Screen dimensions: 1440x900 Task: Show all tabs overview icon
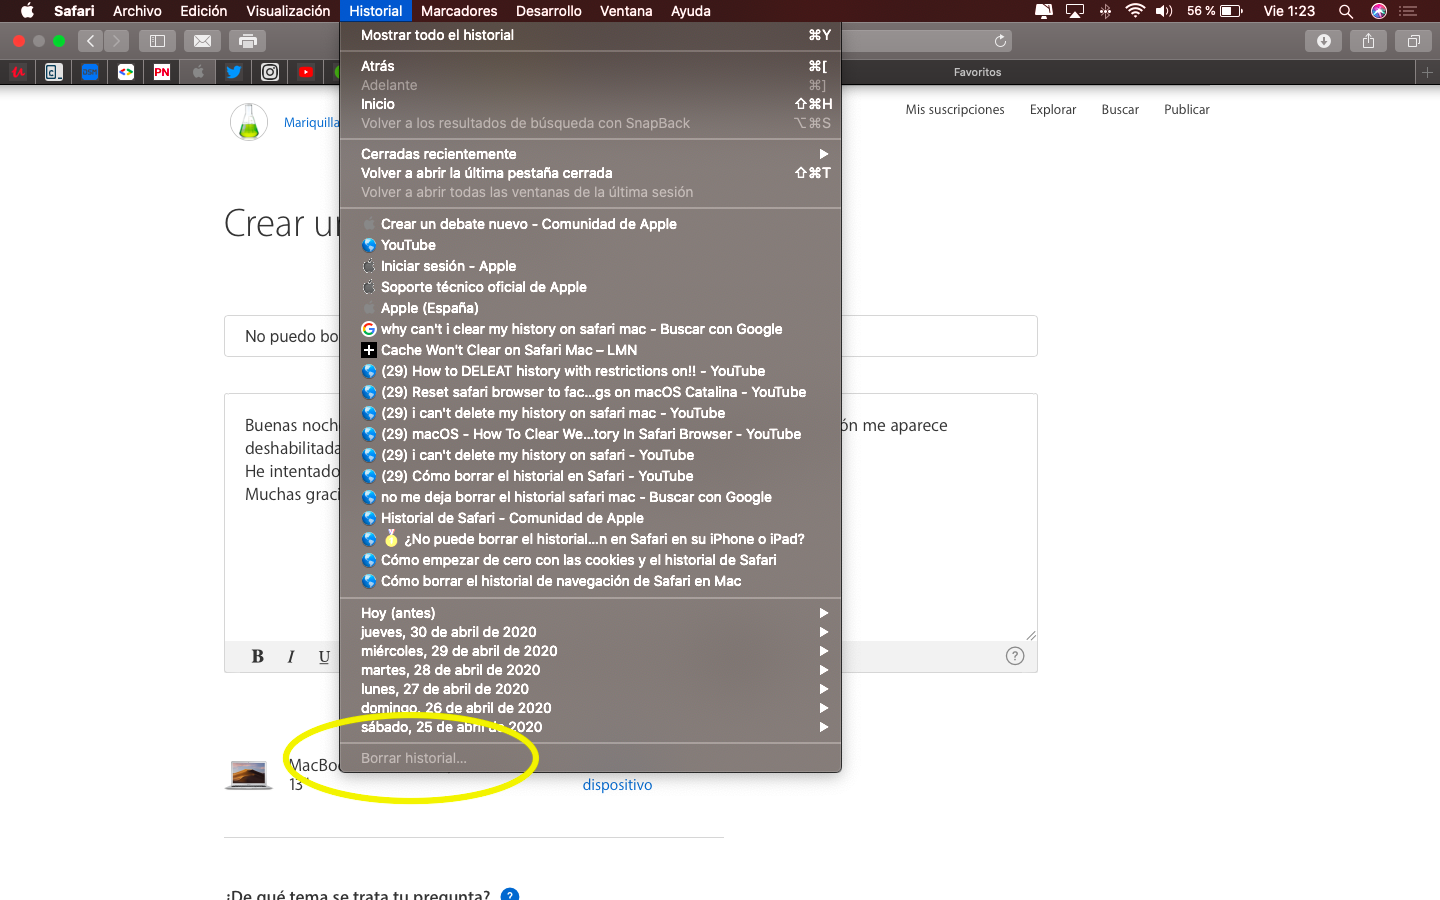coord(1413,41)
